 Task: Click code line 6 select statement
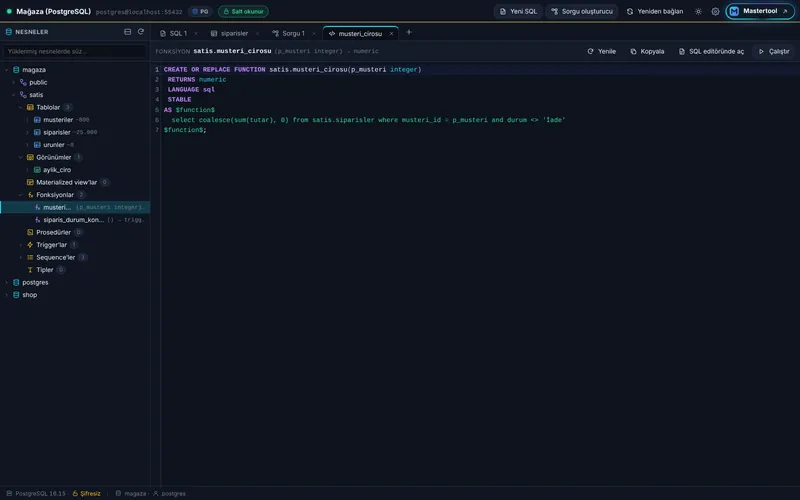[368, 120]
